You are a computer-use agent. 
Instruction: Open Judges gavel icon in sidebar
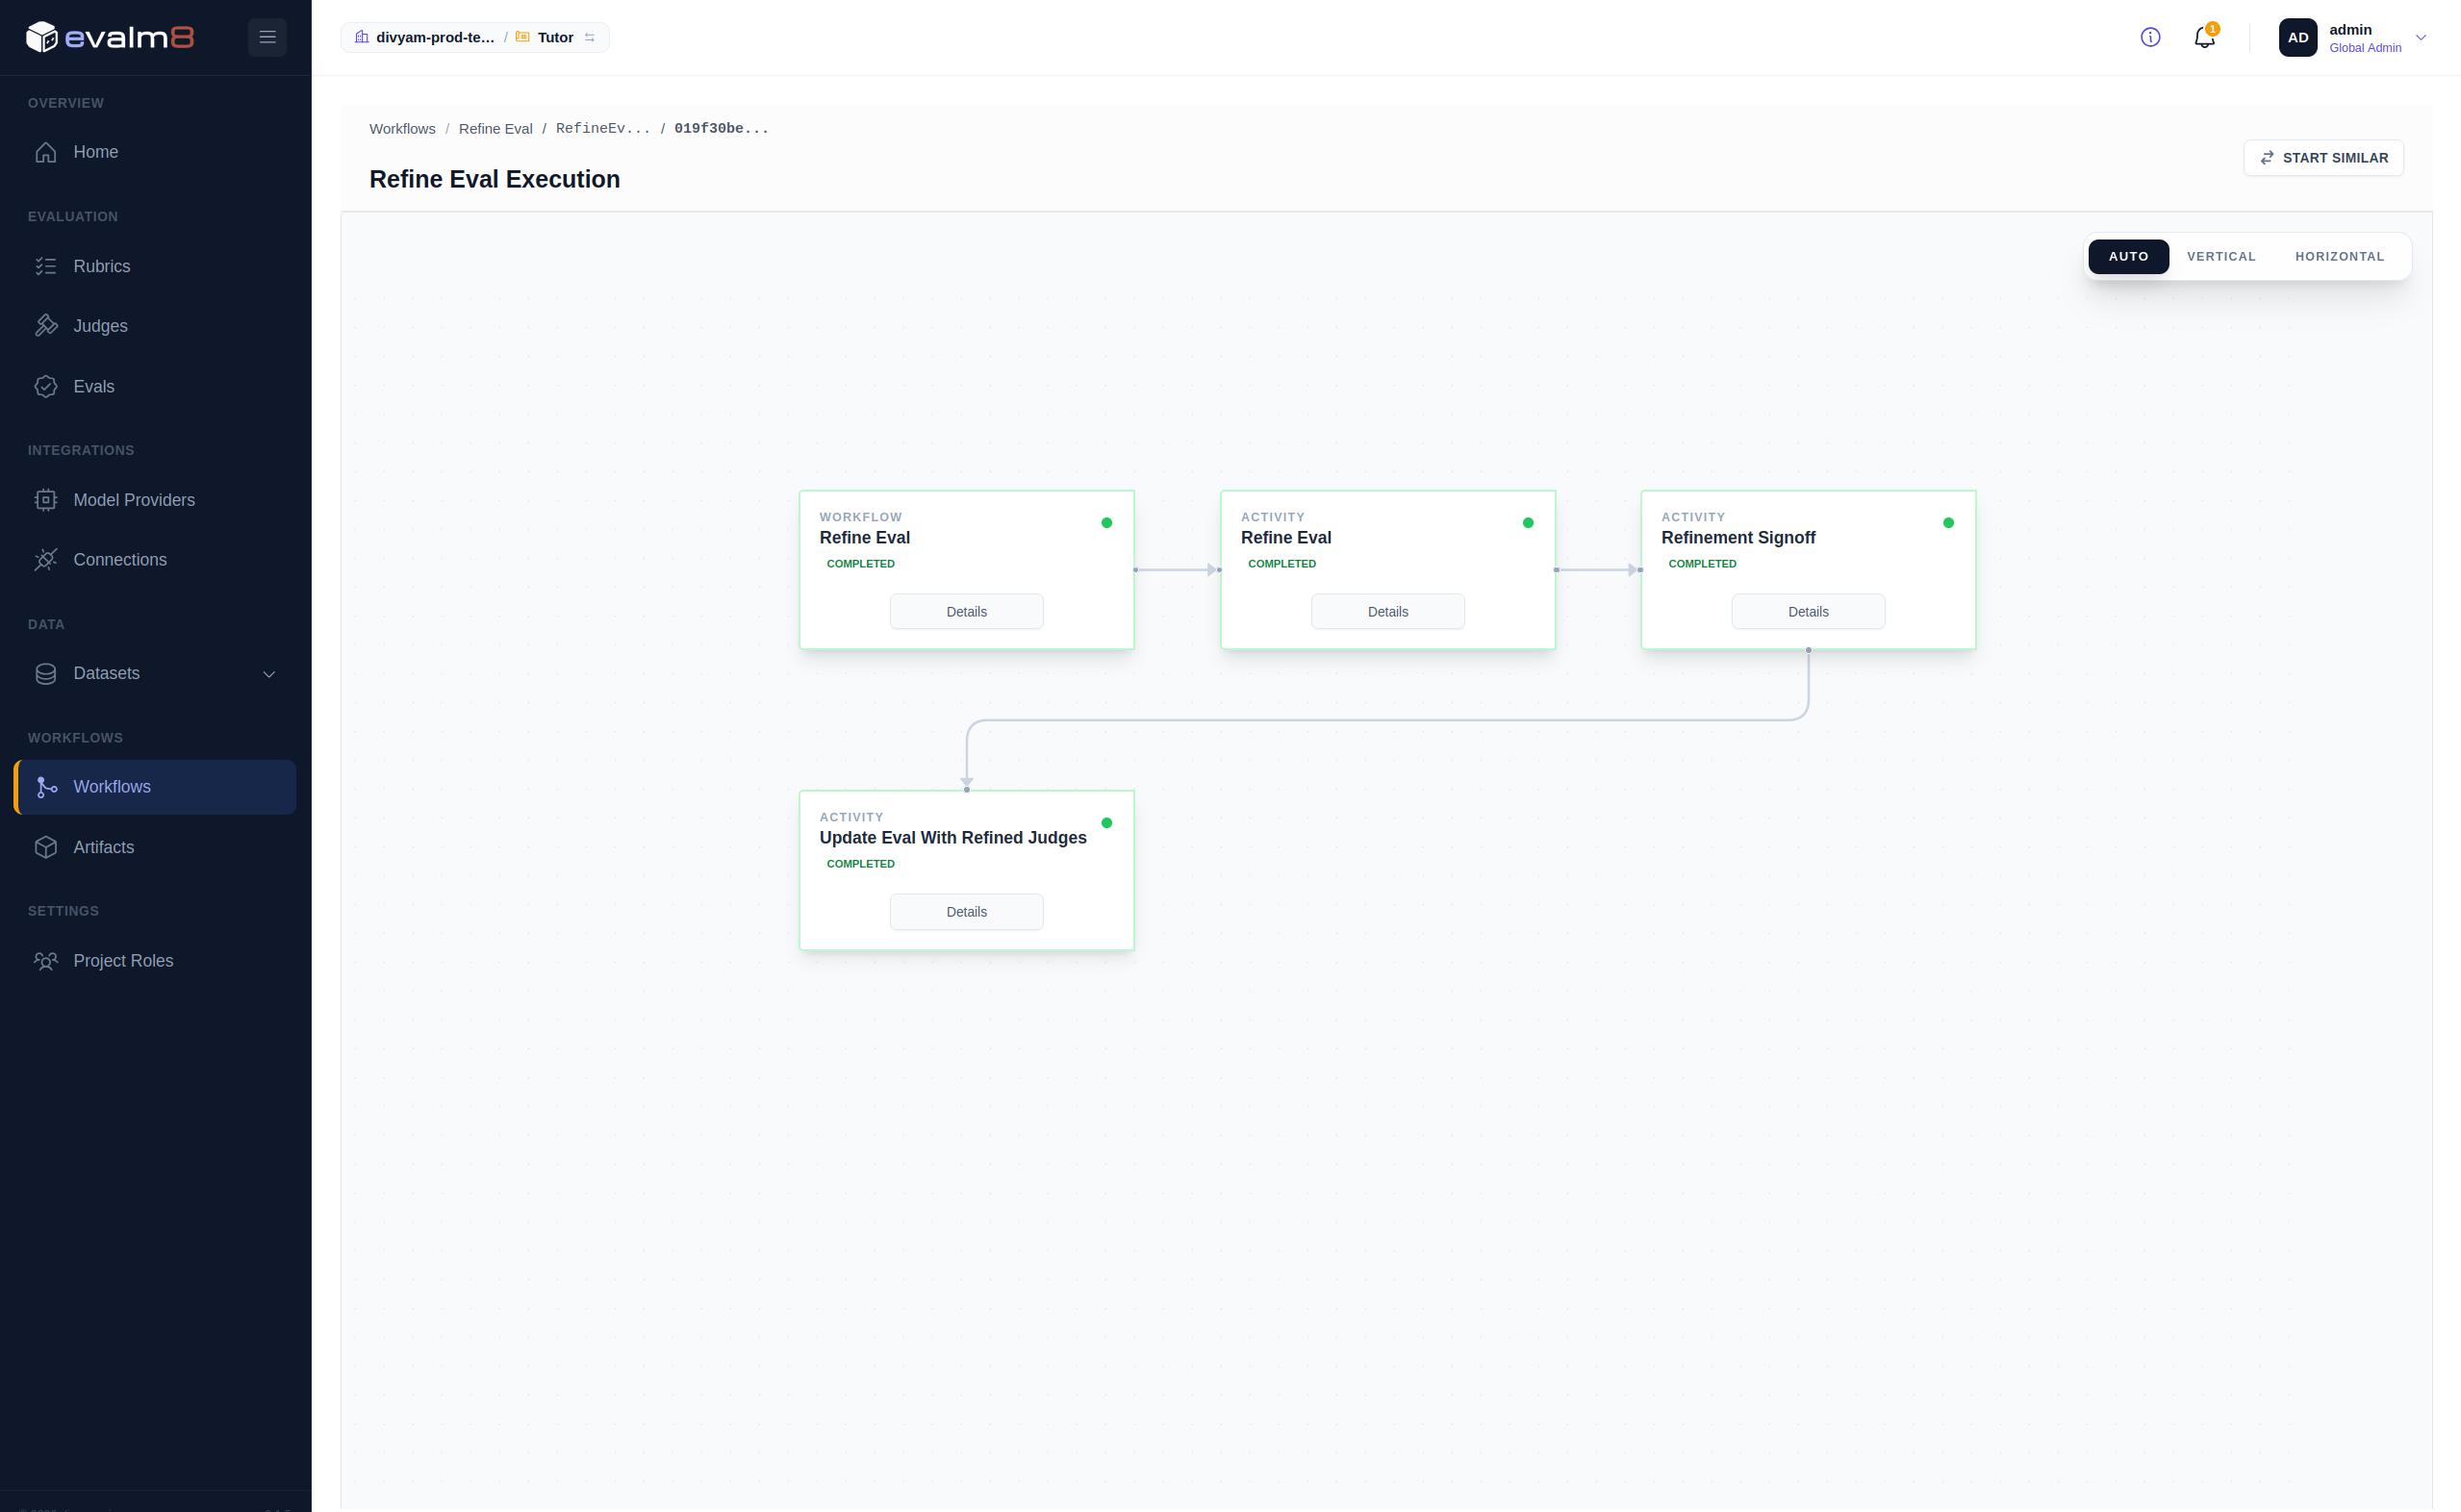[46, 326]
